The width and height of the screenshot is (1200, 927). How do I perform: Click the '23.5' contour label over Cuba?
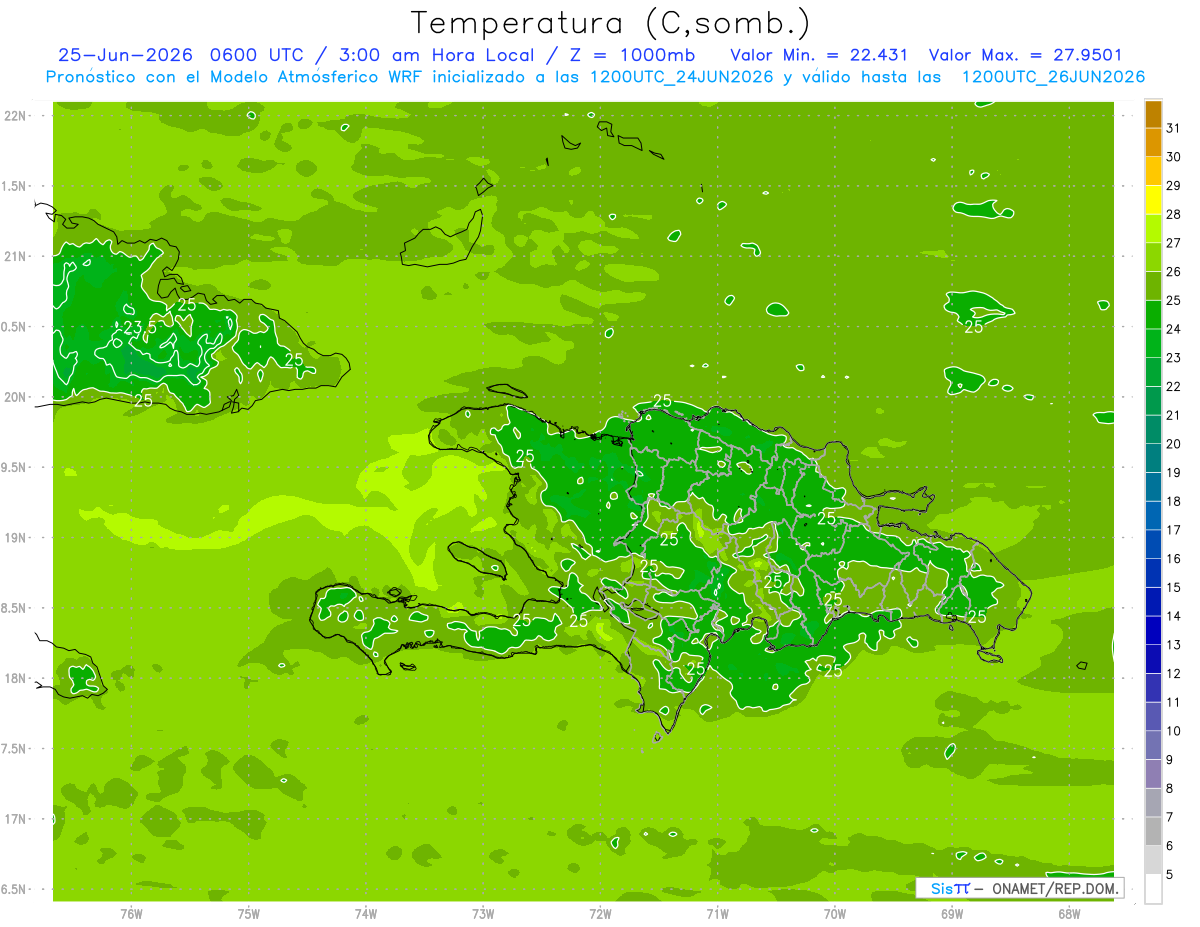tap(139, 327)
